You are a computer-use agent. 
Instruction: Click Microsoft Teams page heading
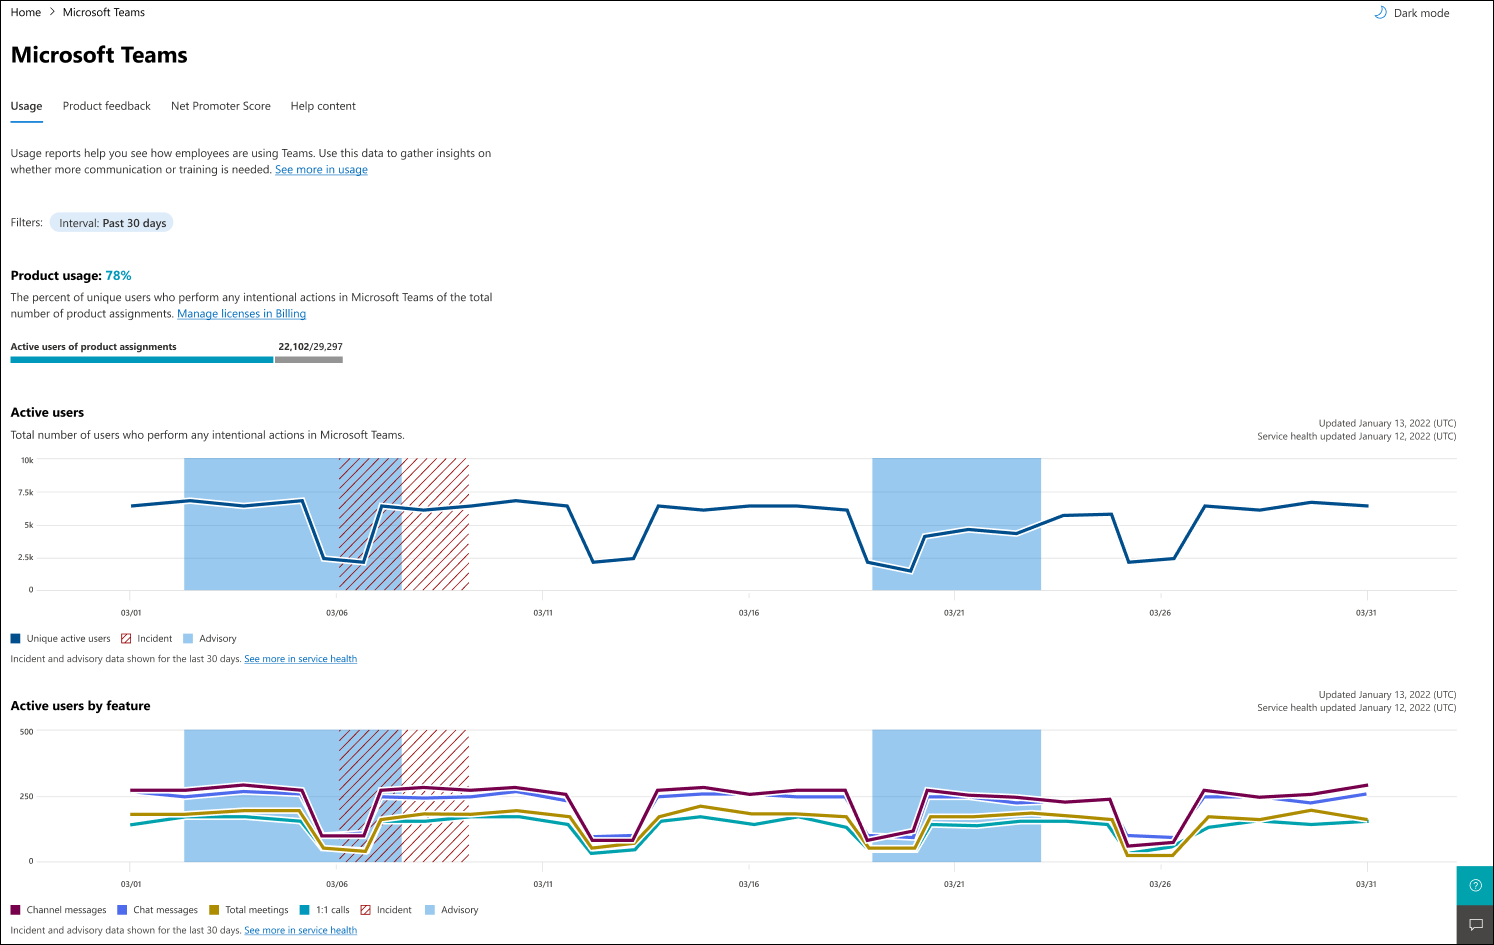[99, 55]
